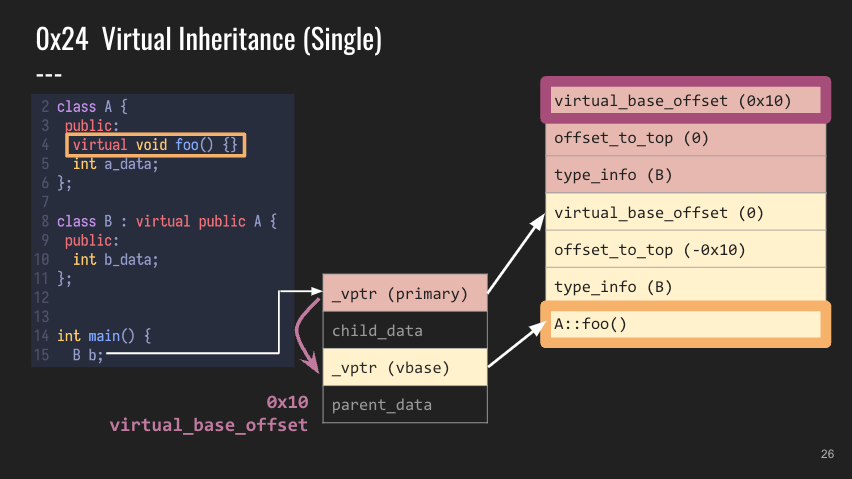Click 'class B : virtual public A {' line
The image size is (852, 479).
tap(167, 221)
